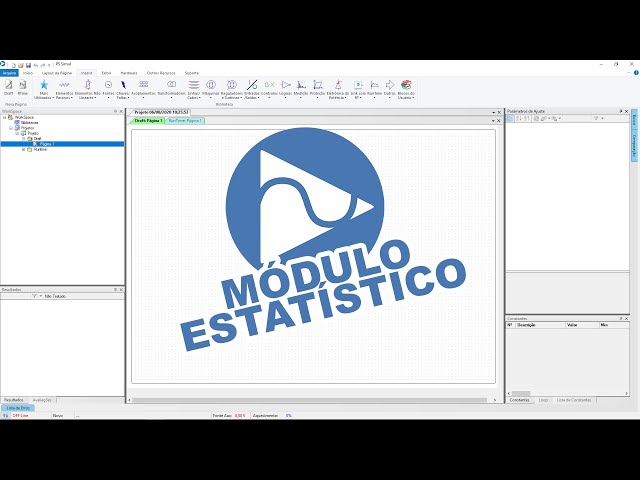640x480 pixels.
Task: Open the Controles library
Action: click(x=269, y=88)
